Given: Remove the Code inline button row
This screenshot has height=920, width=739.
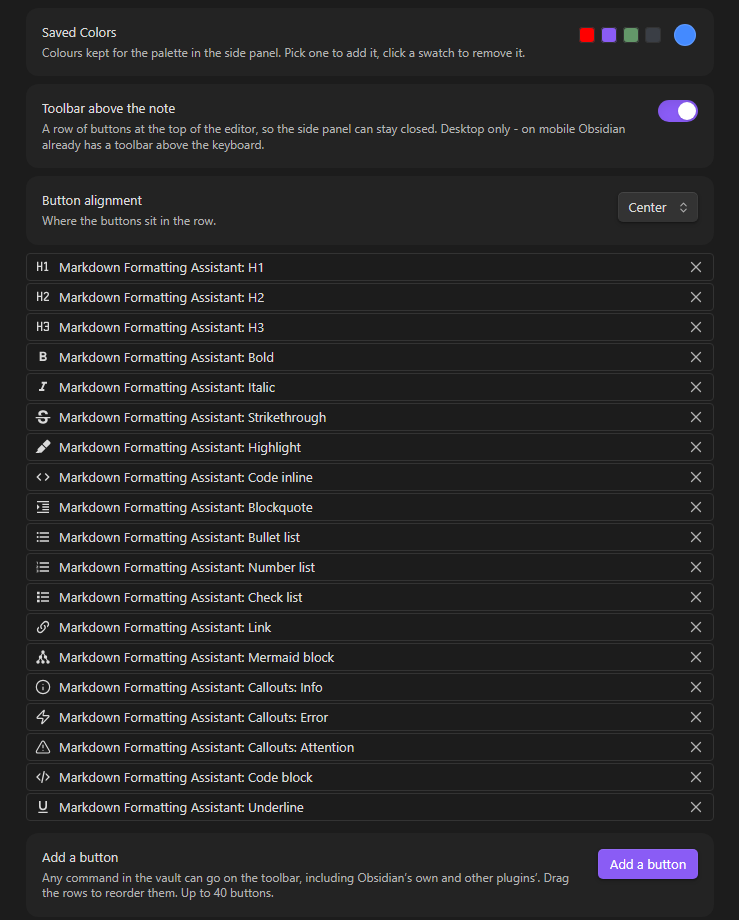Looking at the screenshot, I should pyautogui.click(x=696, y=477).
